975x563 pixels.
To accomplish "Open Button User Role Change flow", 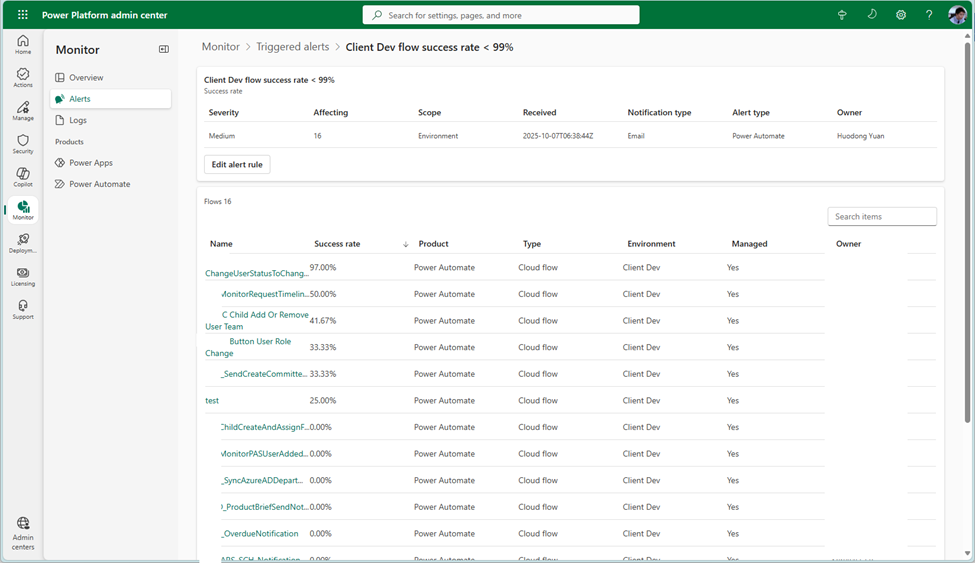I will coord(248,347).
